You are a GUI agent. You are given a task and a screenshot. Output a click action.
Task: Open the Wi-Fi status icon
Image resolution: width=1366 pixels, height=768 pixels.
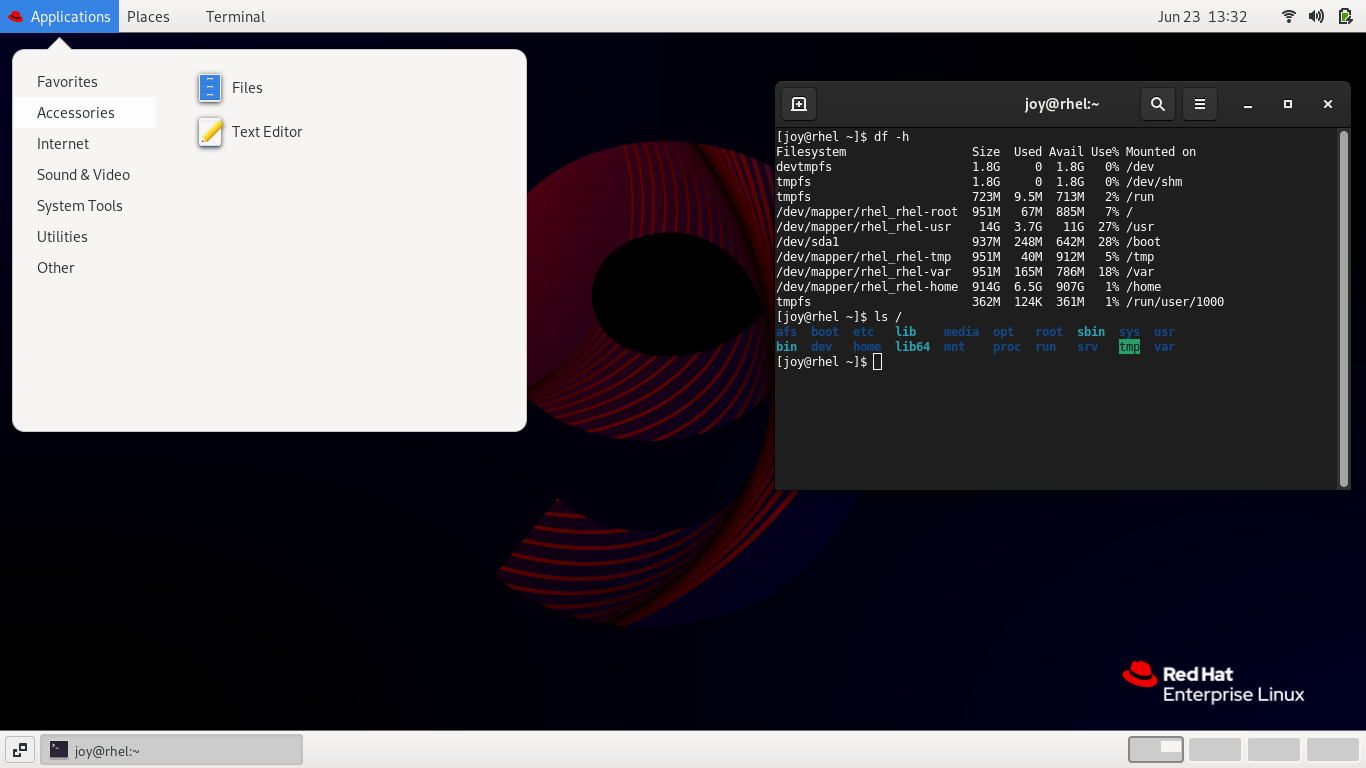[1288, 16]
